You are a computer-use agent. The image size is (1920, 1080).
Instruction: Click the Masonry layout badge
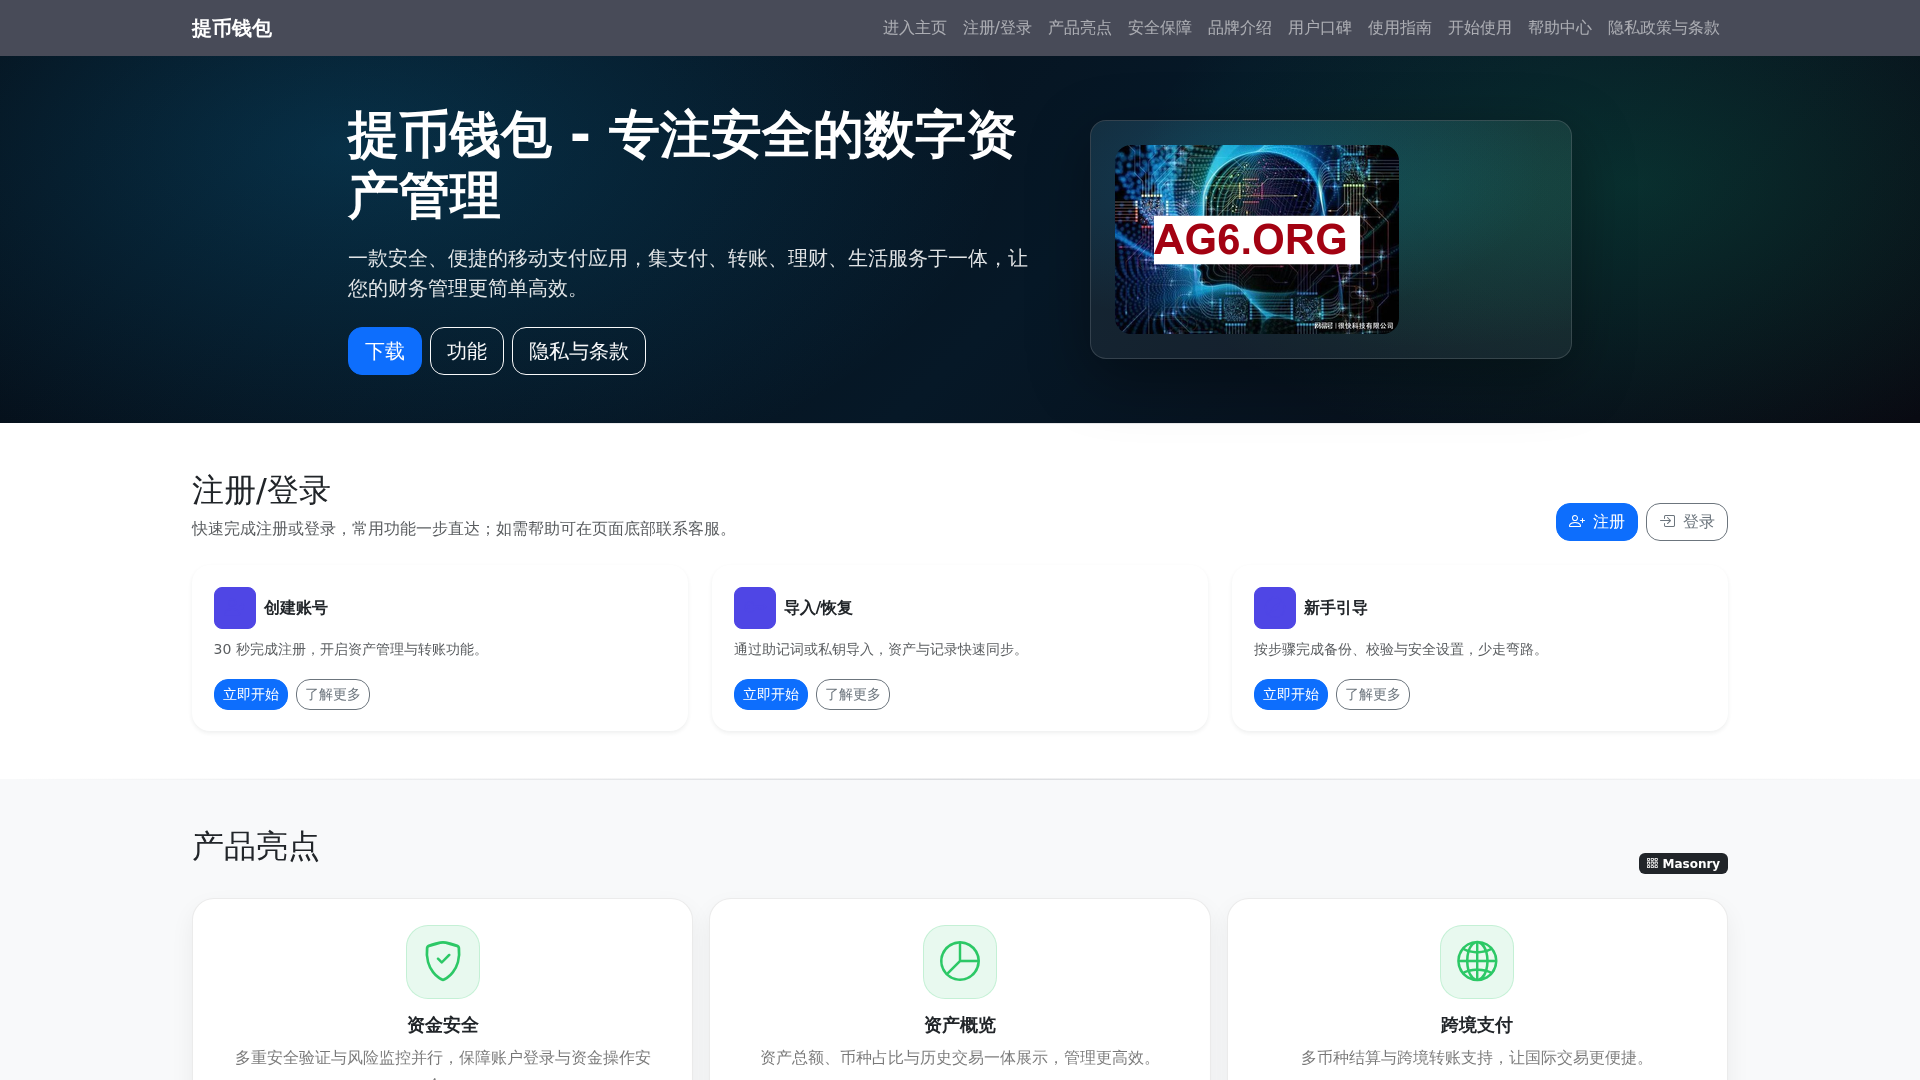[x=1683, y=863]
